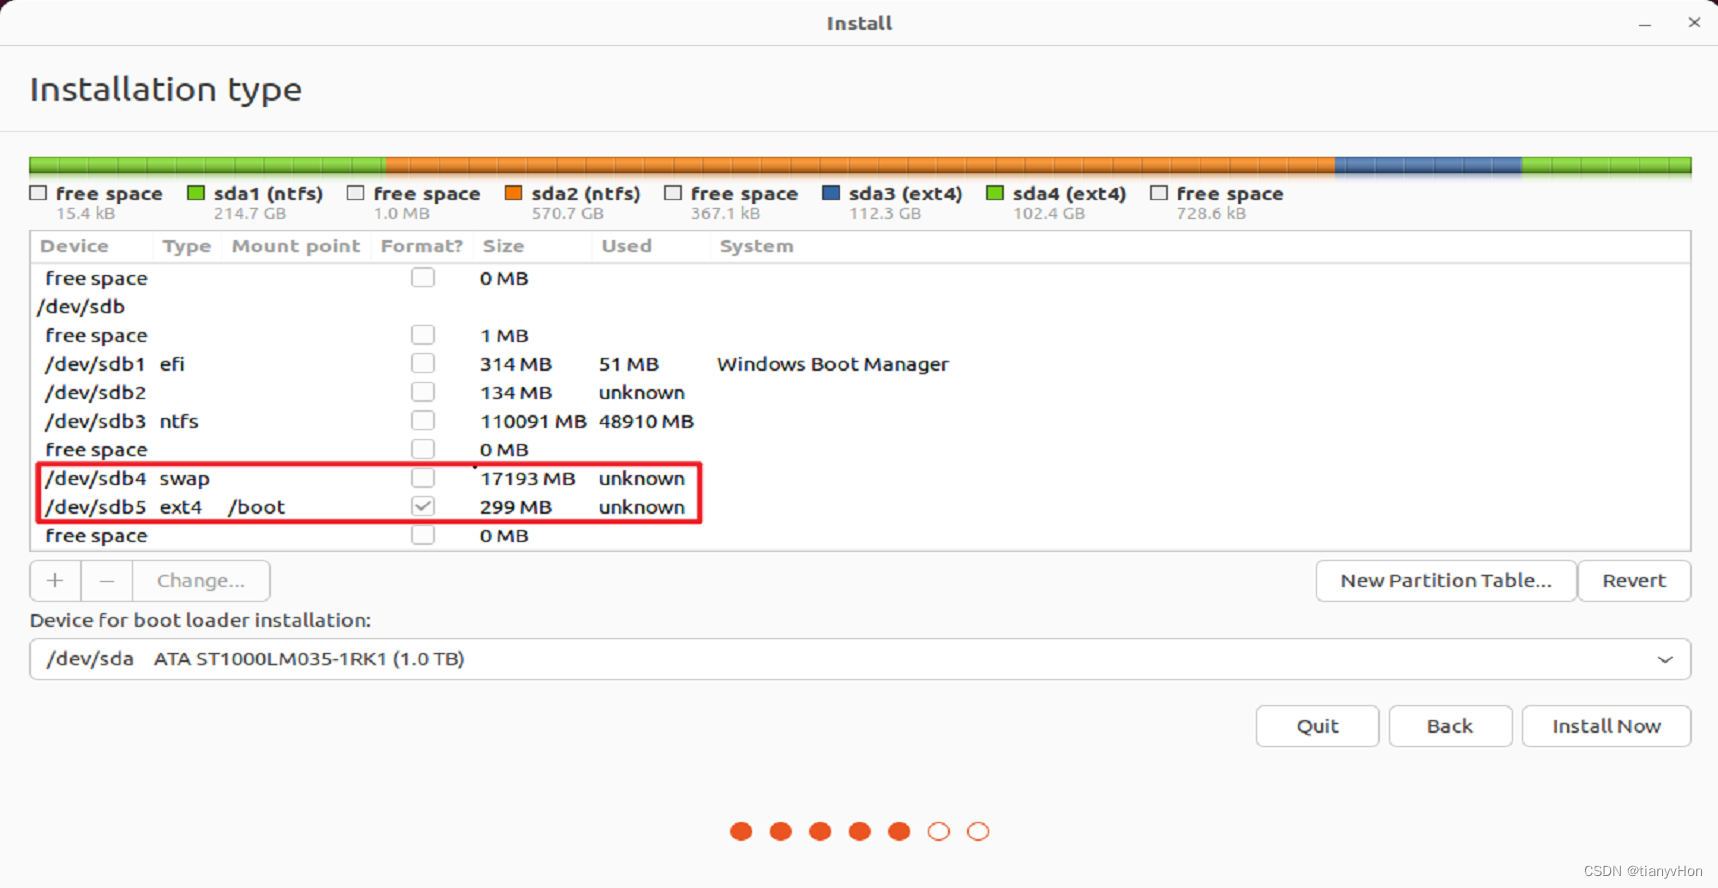This screenshot has width=1718, height=888.
Task: Go Back to previous step
Action: (1450, 726)
